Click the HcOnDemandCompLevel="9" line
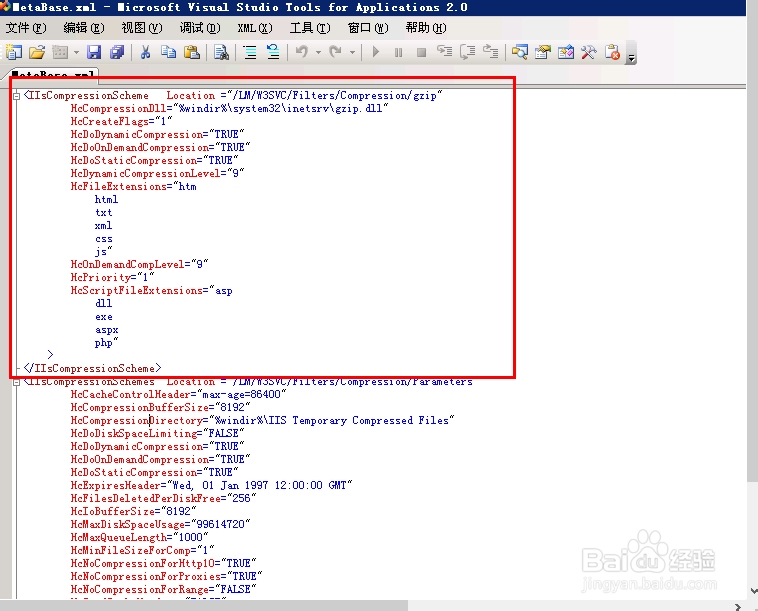The image size is (758, 611). [x=139, y=264]
